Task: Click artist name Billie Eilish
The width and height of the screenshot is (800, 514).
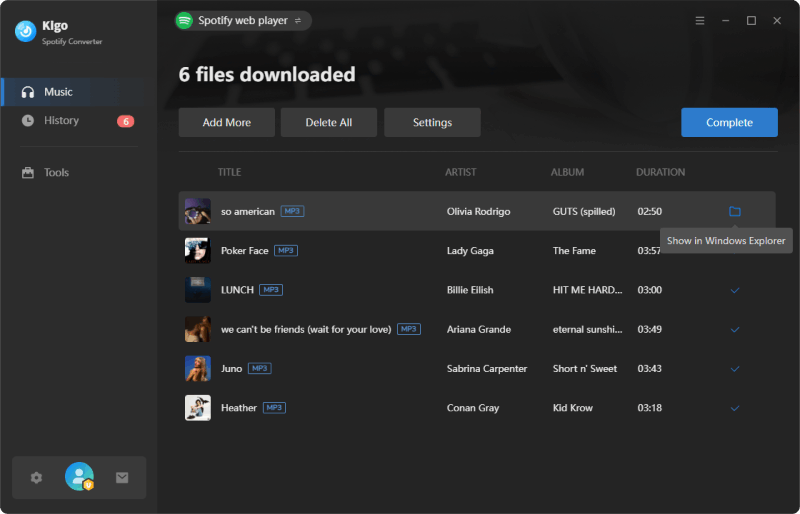Action: (470, 290)
